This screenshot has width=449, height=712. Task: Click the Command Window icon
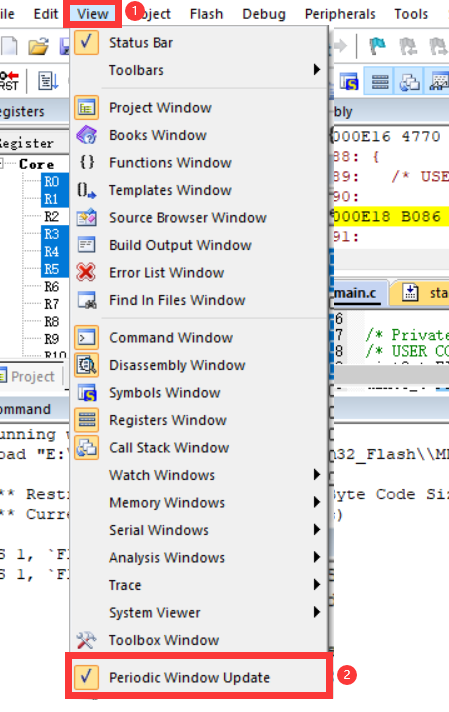86,338
